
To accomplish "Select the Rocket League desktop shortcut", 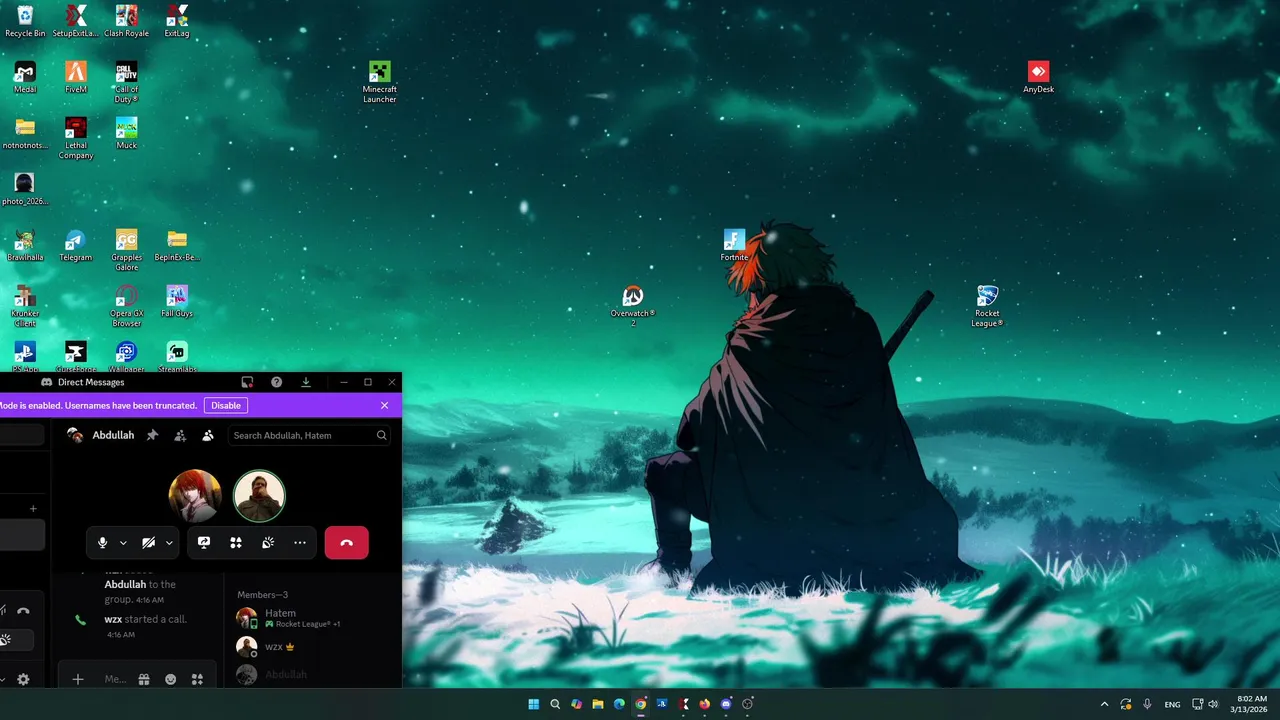I will [x=987, y=306].
